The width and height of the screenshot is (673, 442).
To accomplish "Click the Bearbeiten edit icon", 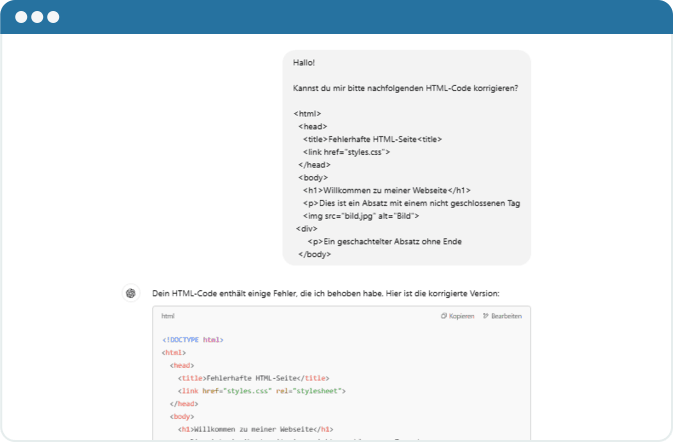I will point(486,316).
